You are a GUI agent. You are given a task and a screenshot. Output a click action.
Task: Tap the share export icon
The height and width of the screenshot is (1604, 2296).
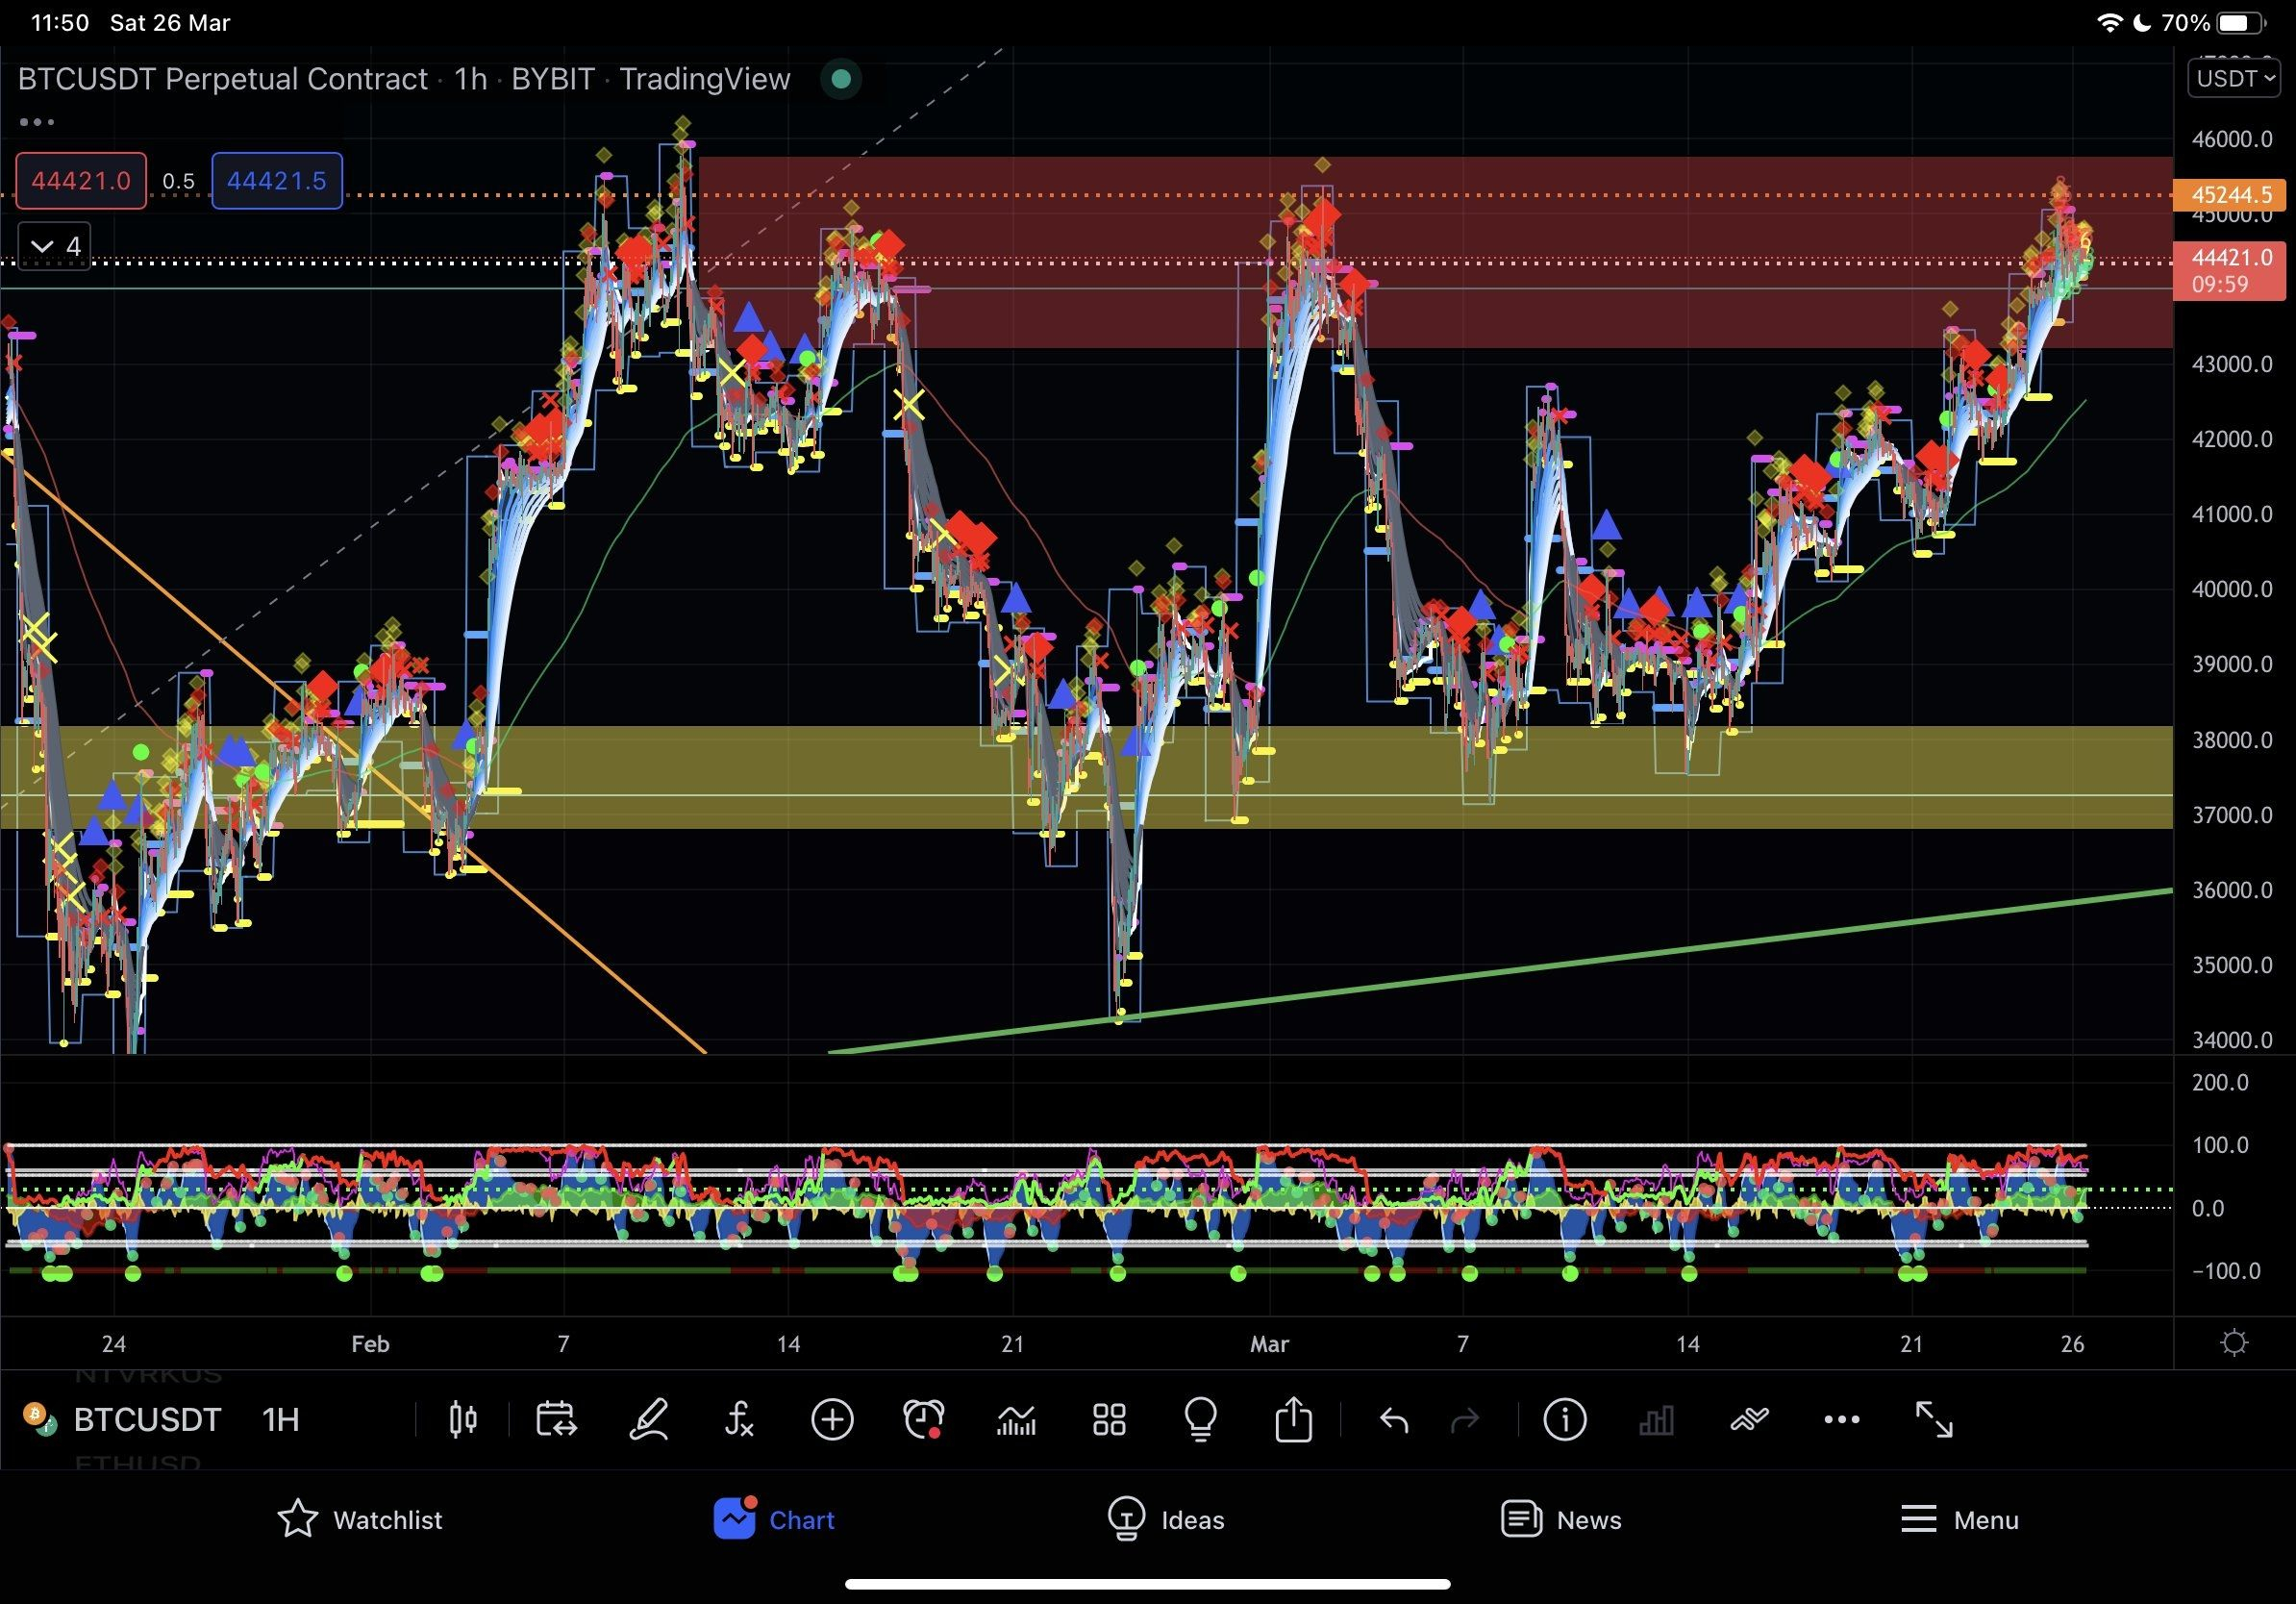(1293, 1420)
